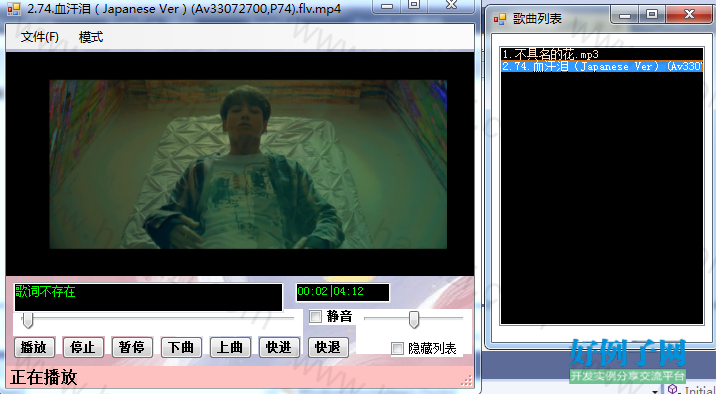Rewind with 快退 button
The width and height of the screenshot is (716, 394).
click(328, 347)
